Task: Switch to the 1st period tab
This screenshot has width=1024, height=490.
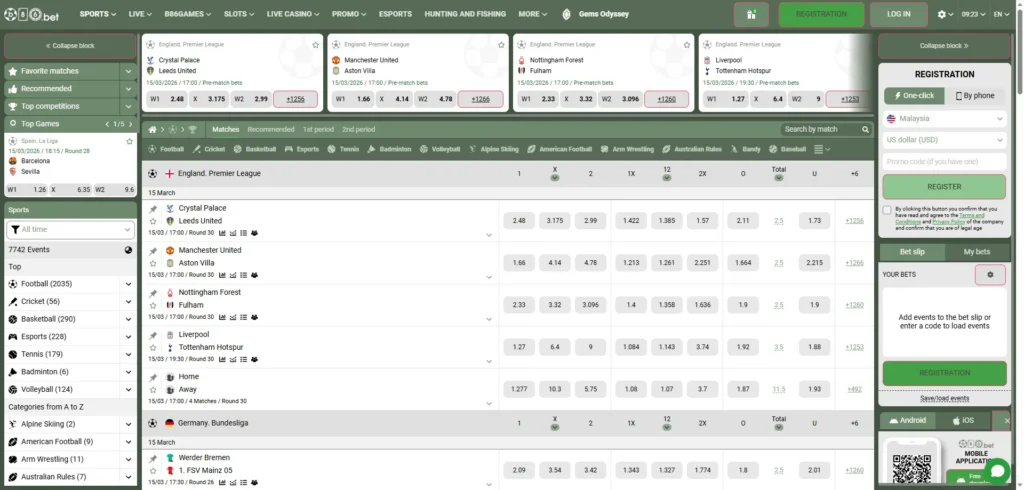Action: 318,129
